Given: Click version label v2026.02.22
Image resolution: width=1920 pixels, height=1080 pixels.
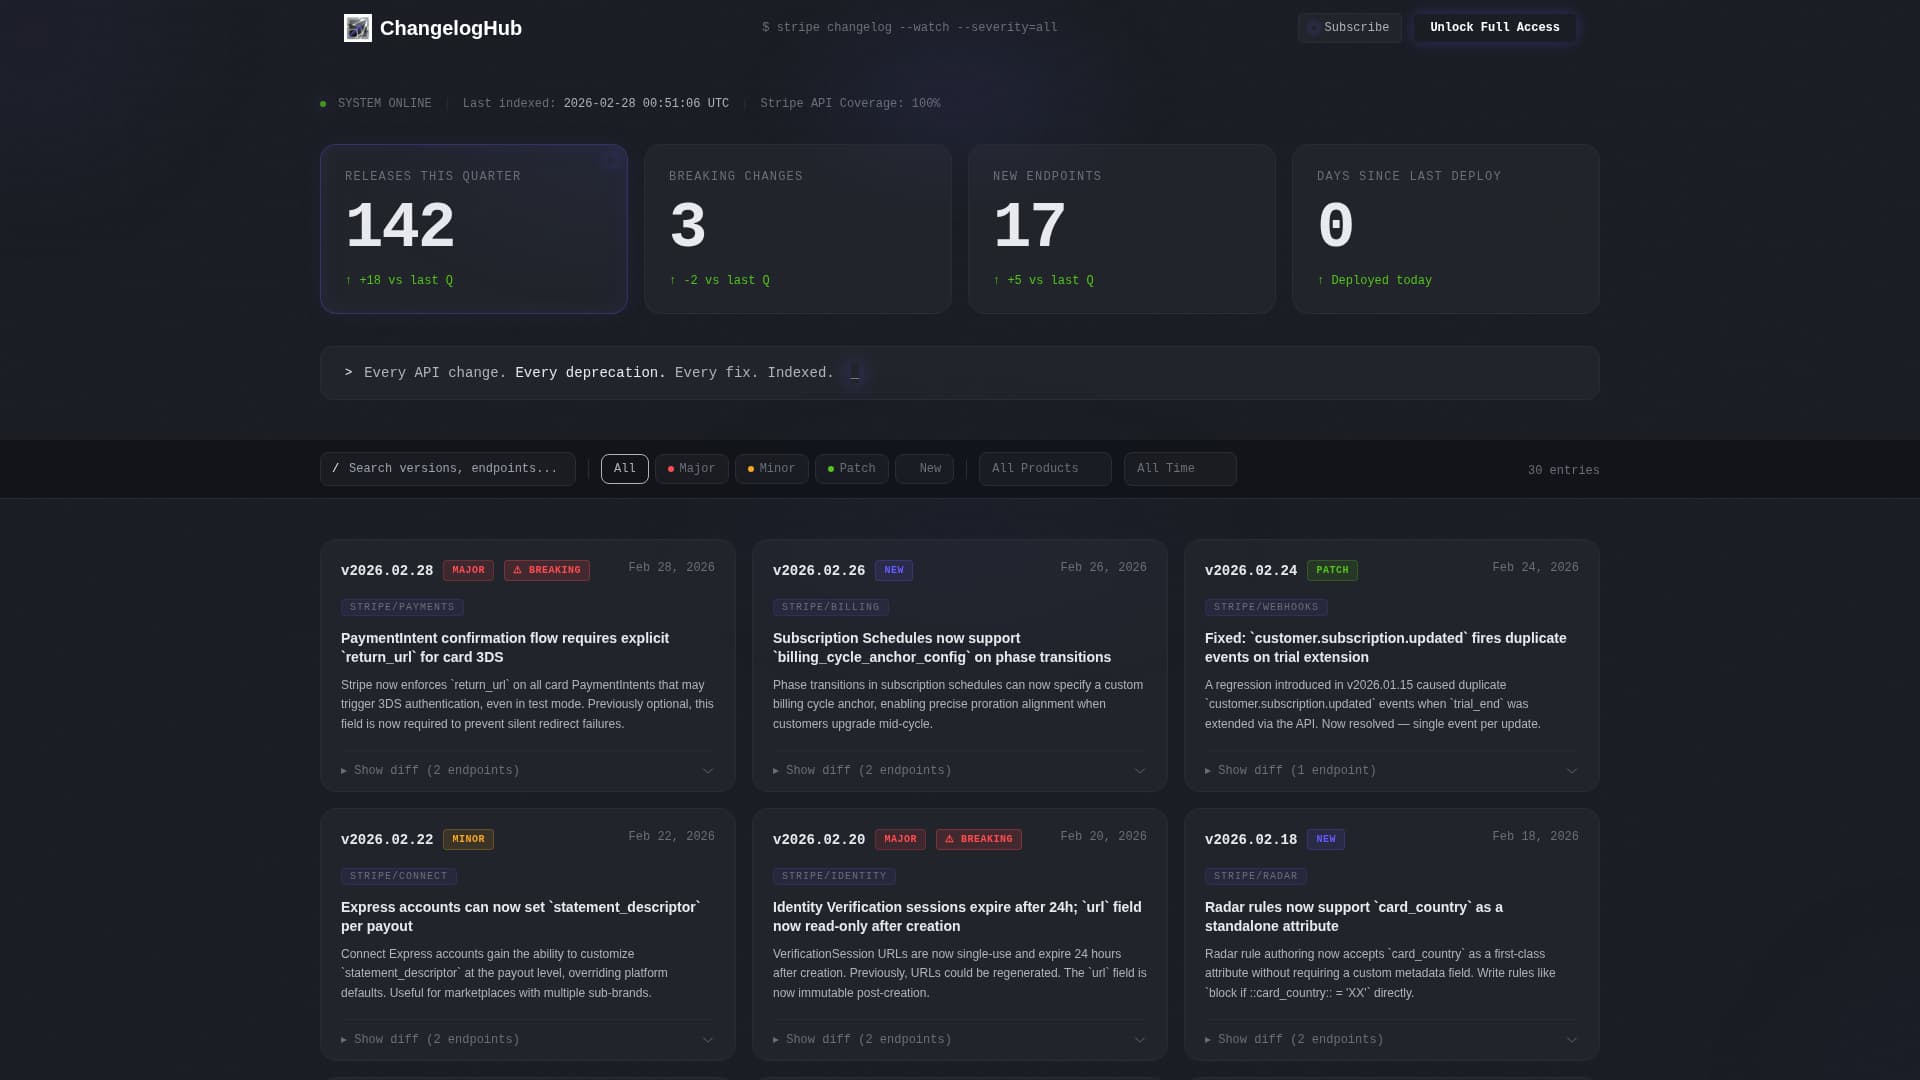Looking at the screenshot, I should click(x=387, y=840).
